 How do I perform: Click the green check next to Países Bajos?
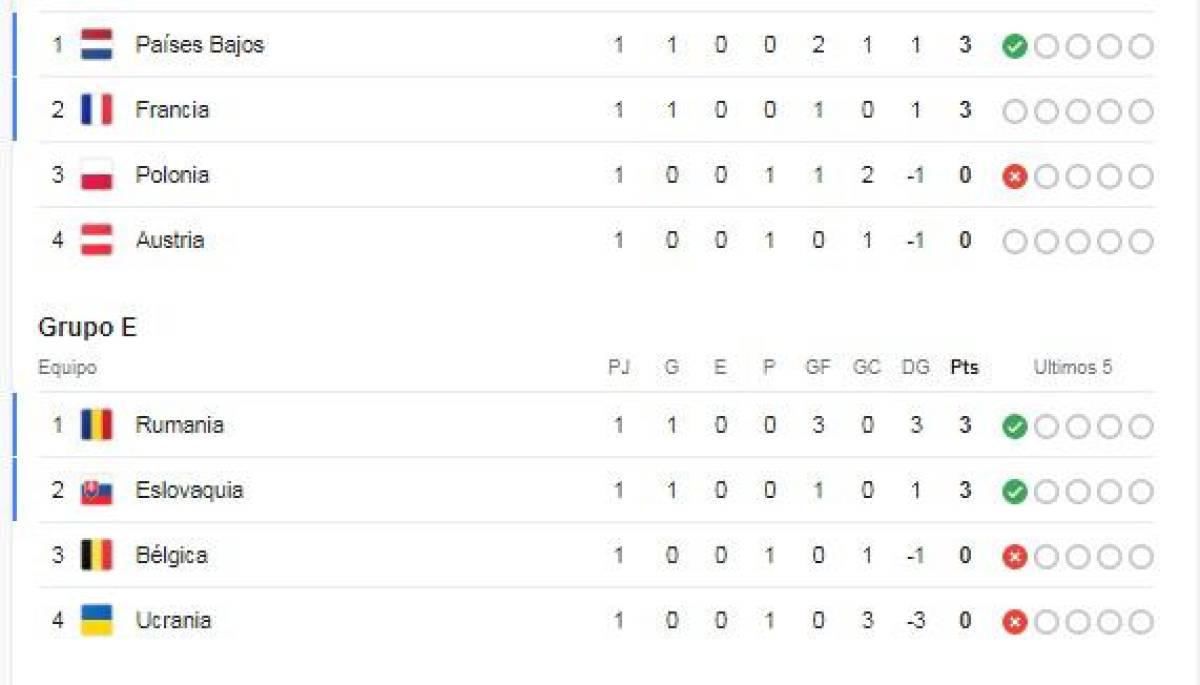1013,45
